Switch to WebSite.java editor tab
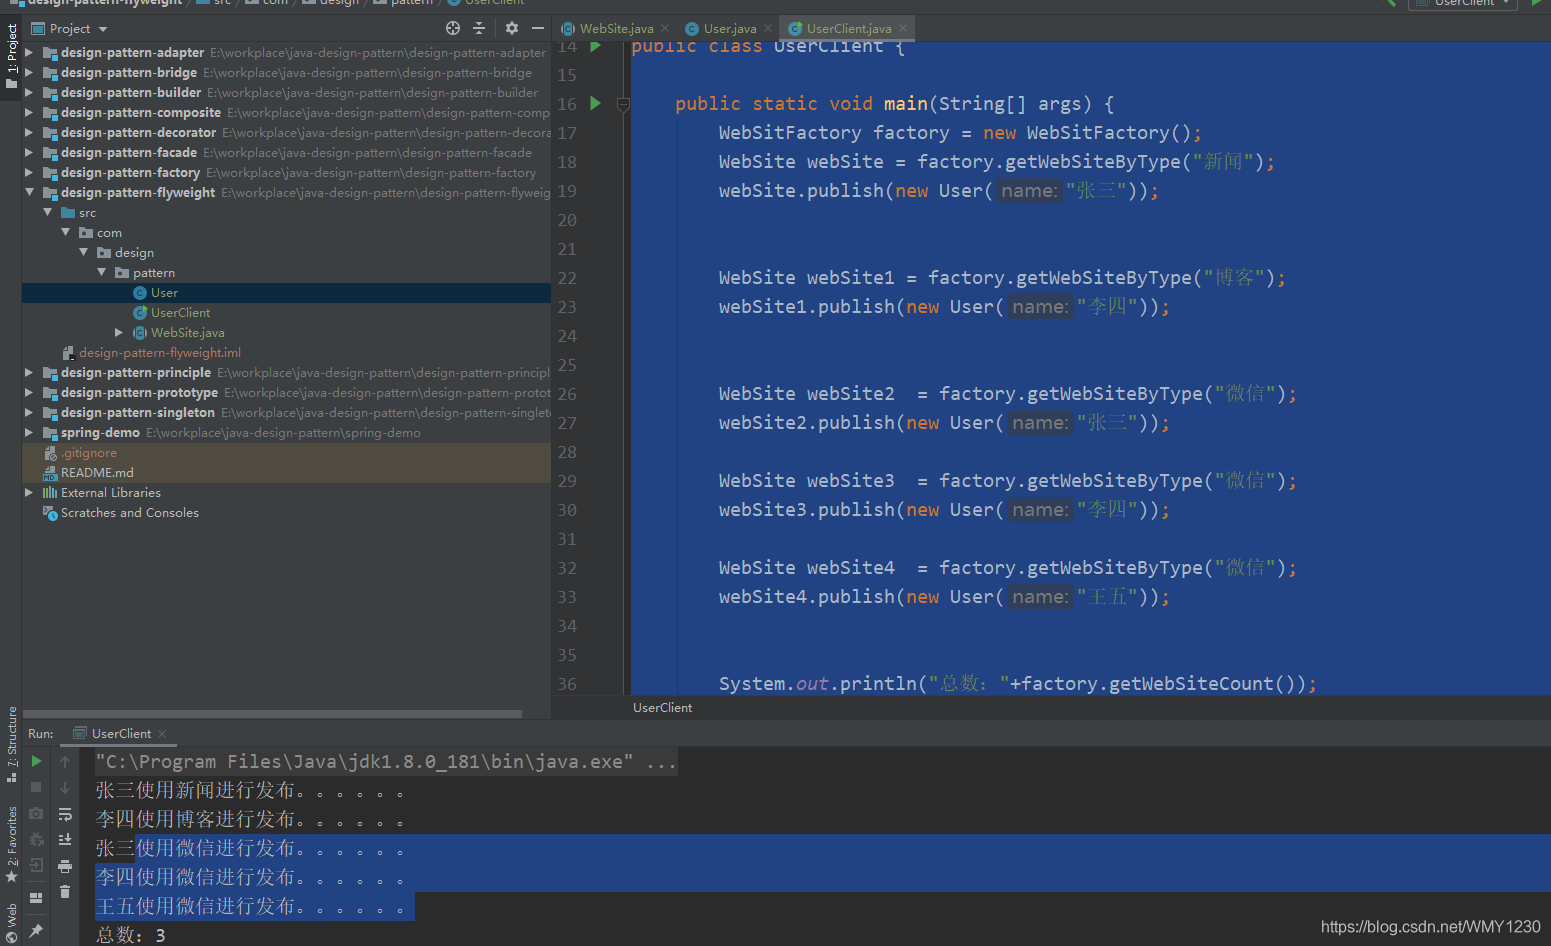 click(x=616, y=28)
